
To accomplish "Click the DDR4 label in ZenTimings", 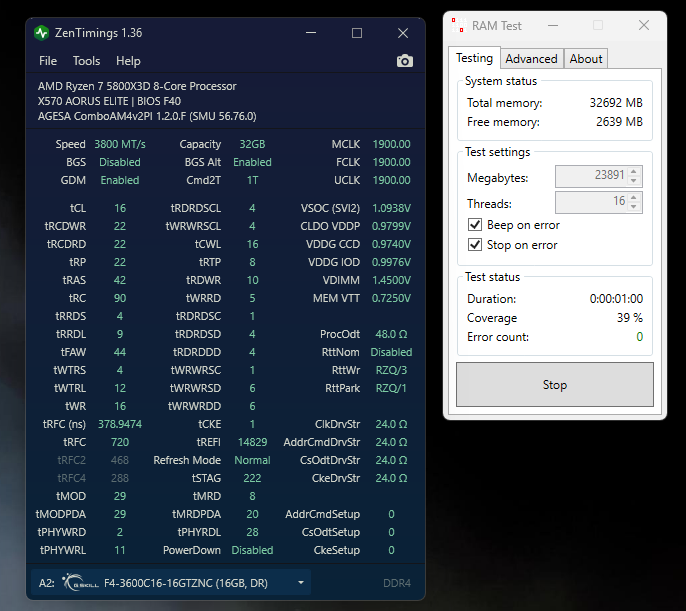I will 397,583.
